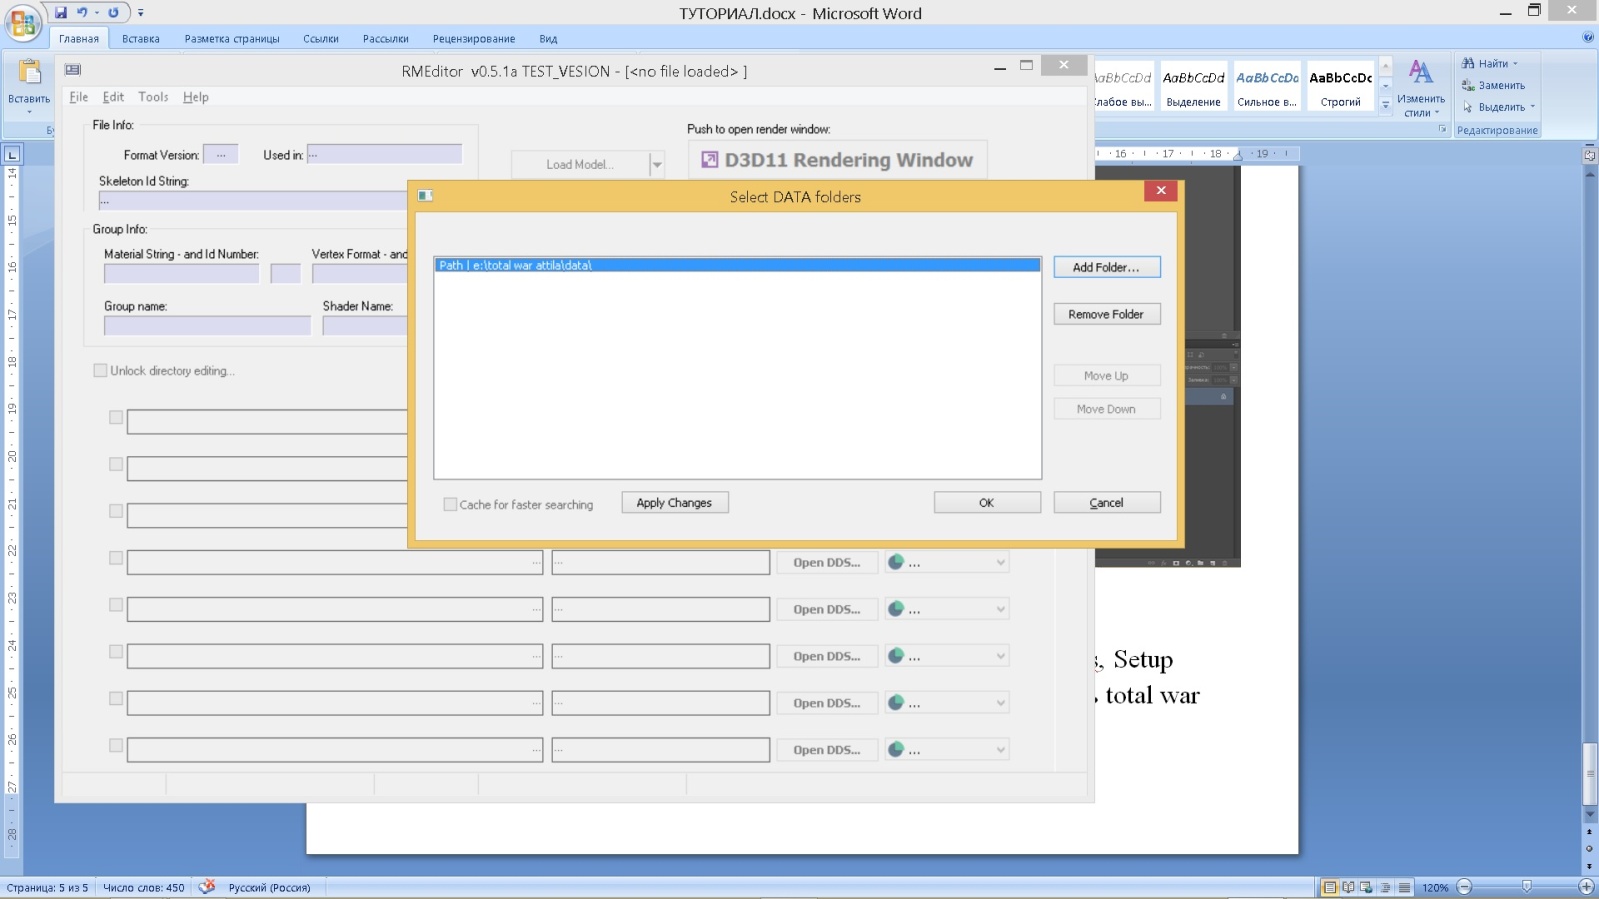1599x899 pixels.
Task: Click the zoom slider in status bar
Action: (x=1526, y=887)
